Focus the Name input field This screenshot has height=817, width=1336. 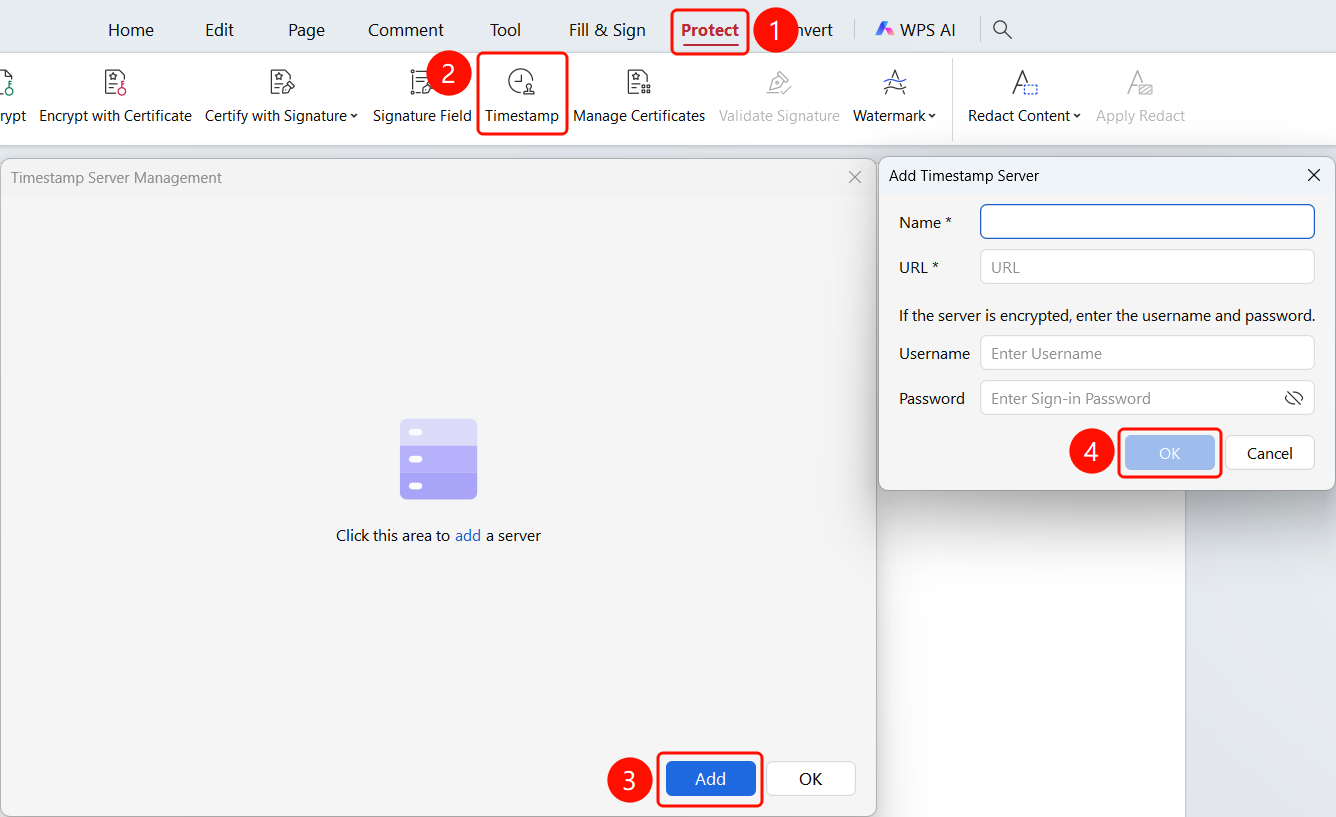coord(1147,222)
